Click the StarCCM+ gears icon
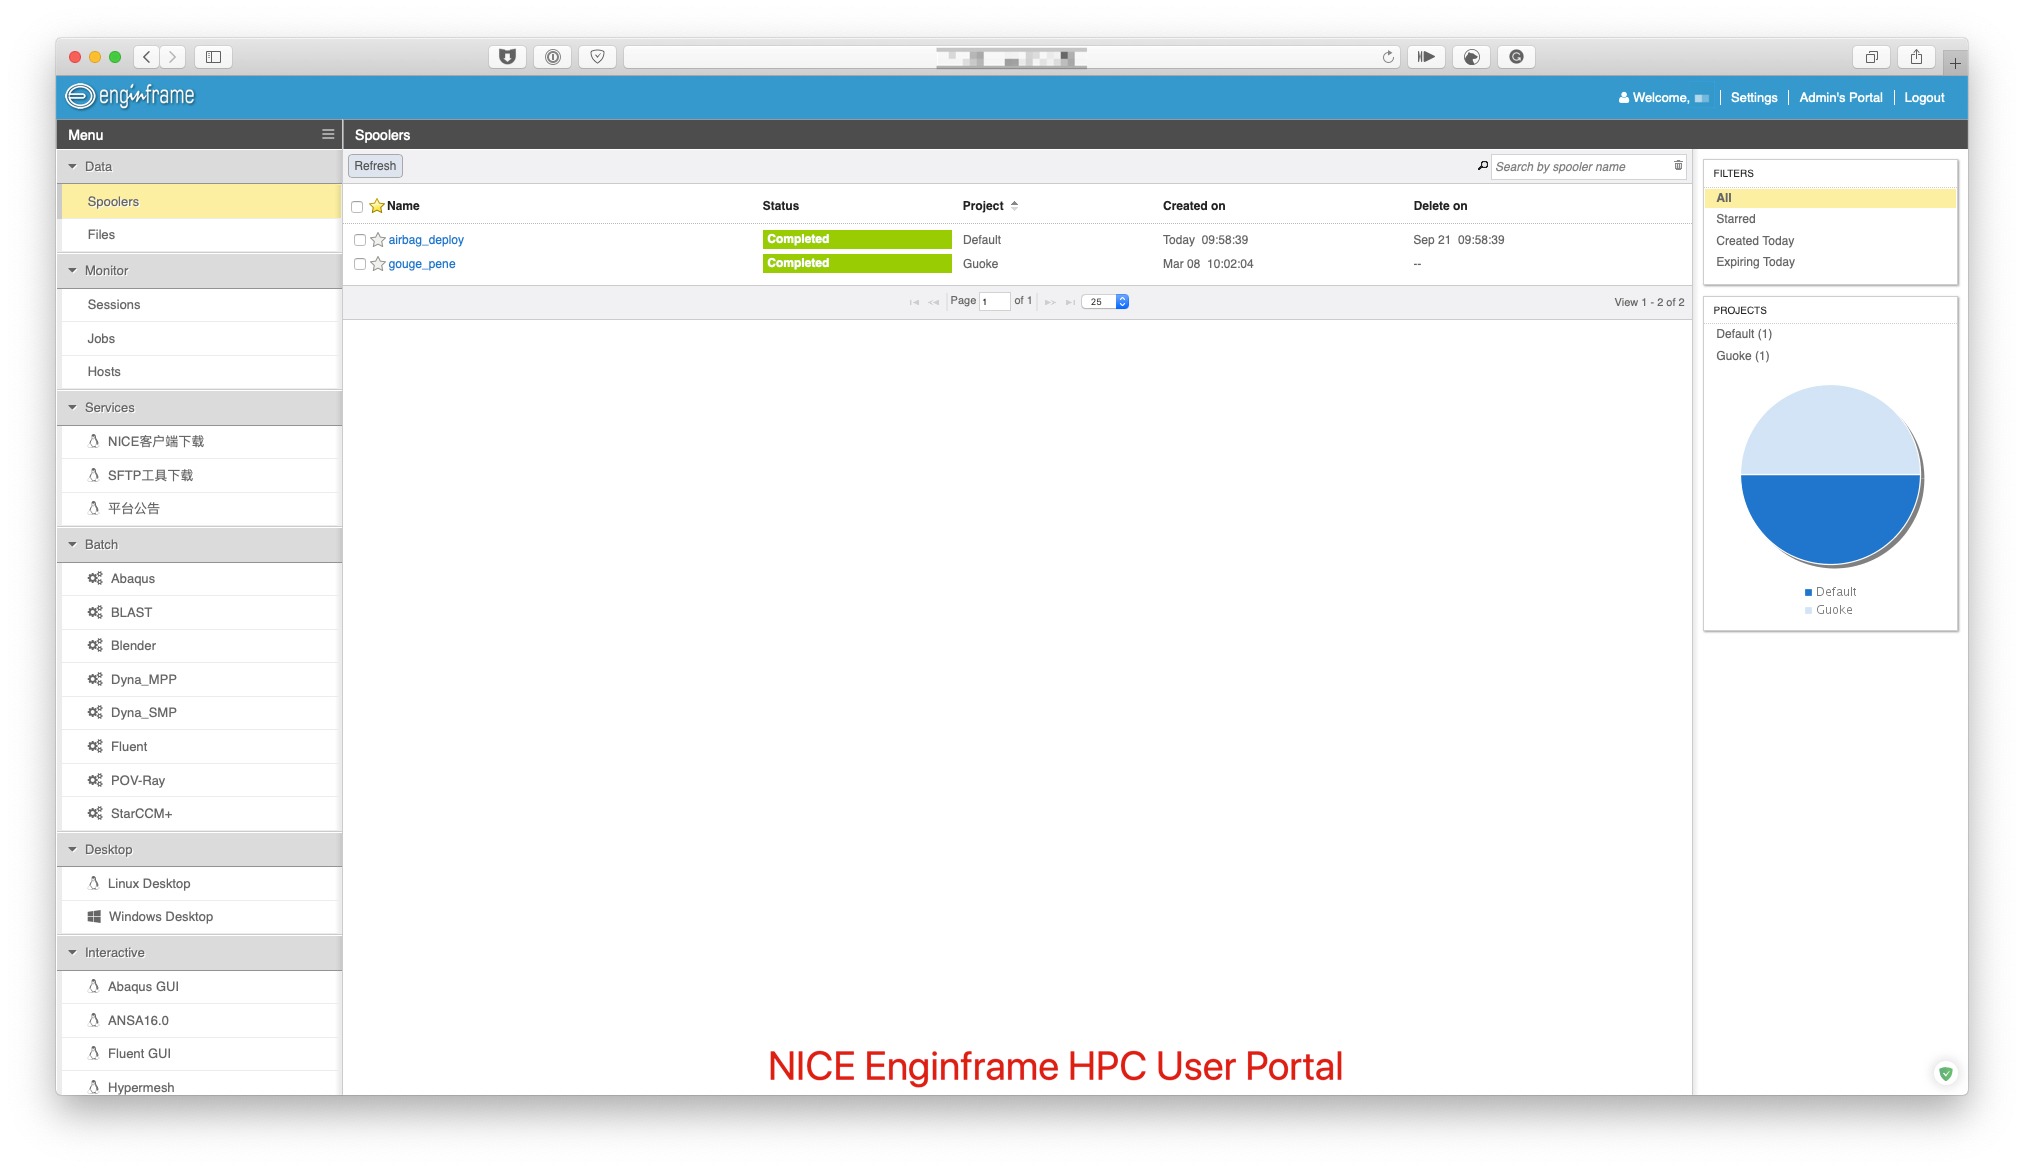The height and width of the screenshot is (1169, 2024). point(95,813)
